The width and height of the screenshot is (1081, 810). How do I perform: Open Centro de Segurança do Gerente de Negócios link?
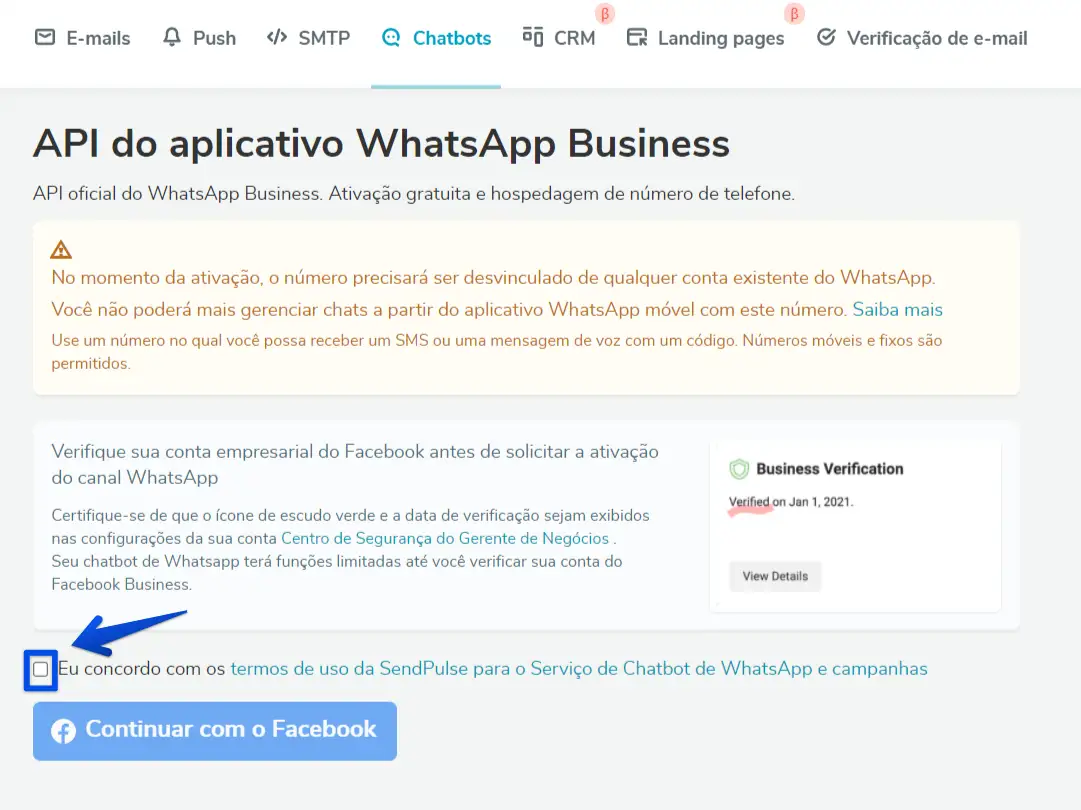(445, 538)
